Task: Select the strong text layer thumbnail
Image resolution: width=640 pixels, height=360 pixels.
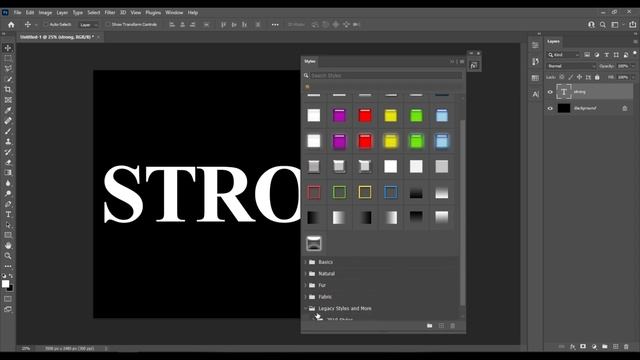Action: [x=564, y=92]
